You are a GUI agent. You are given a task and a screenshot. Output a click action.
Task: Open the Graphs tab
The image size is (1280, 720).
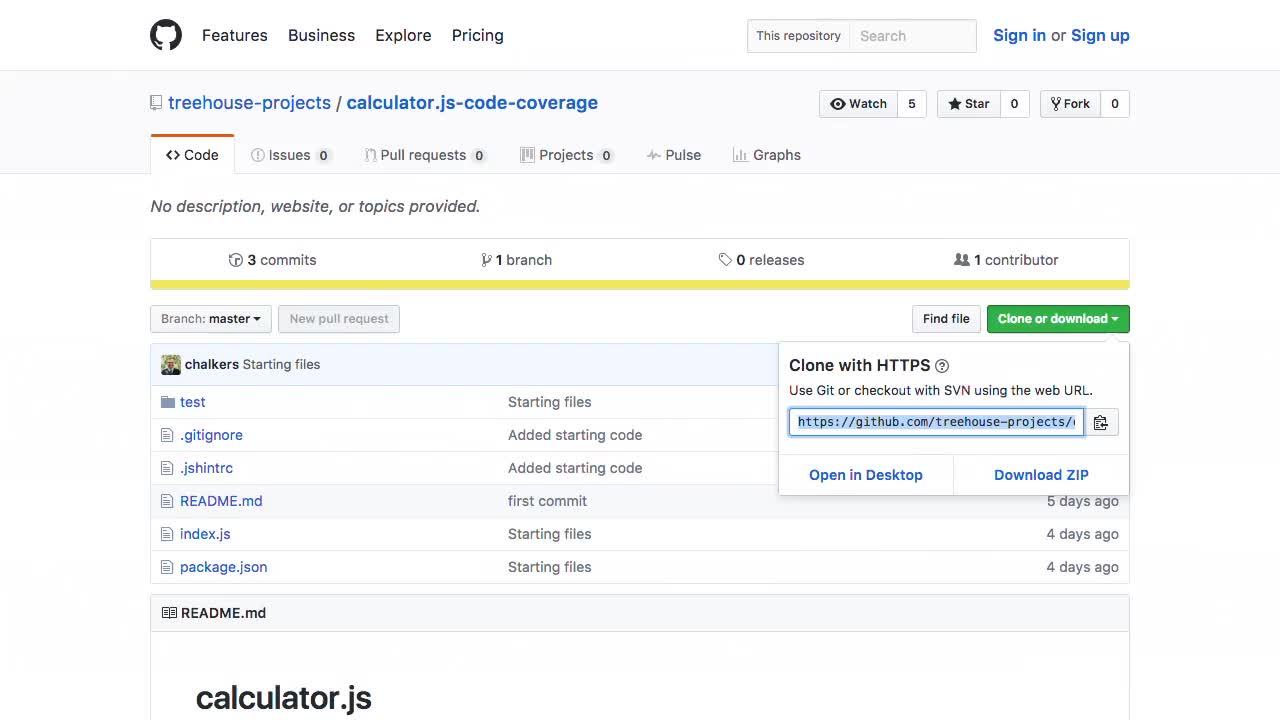coord(767,155)
